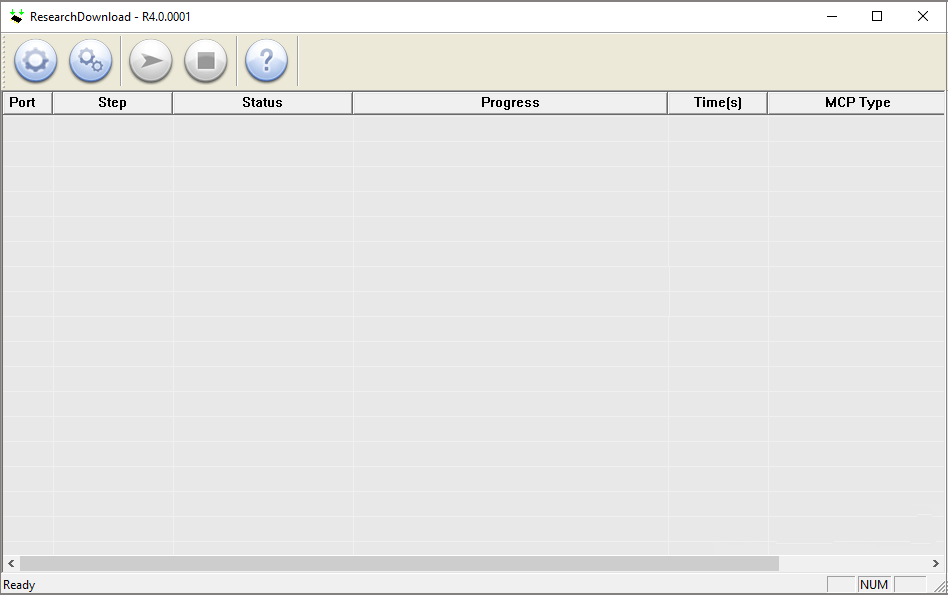948x595 pixels.
Task: Open Settings with the double-gear icon
Action: coord(91,60)
